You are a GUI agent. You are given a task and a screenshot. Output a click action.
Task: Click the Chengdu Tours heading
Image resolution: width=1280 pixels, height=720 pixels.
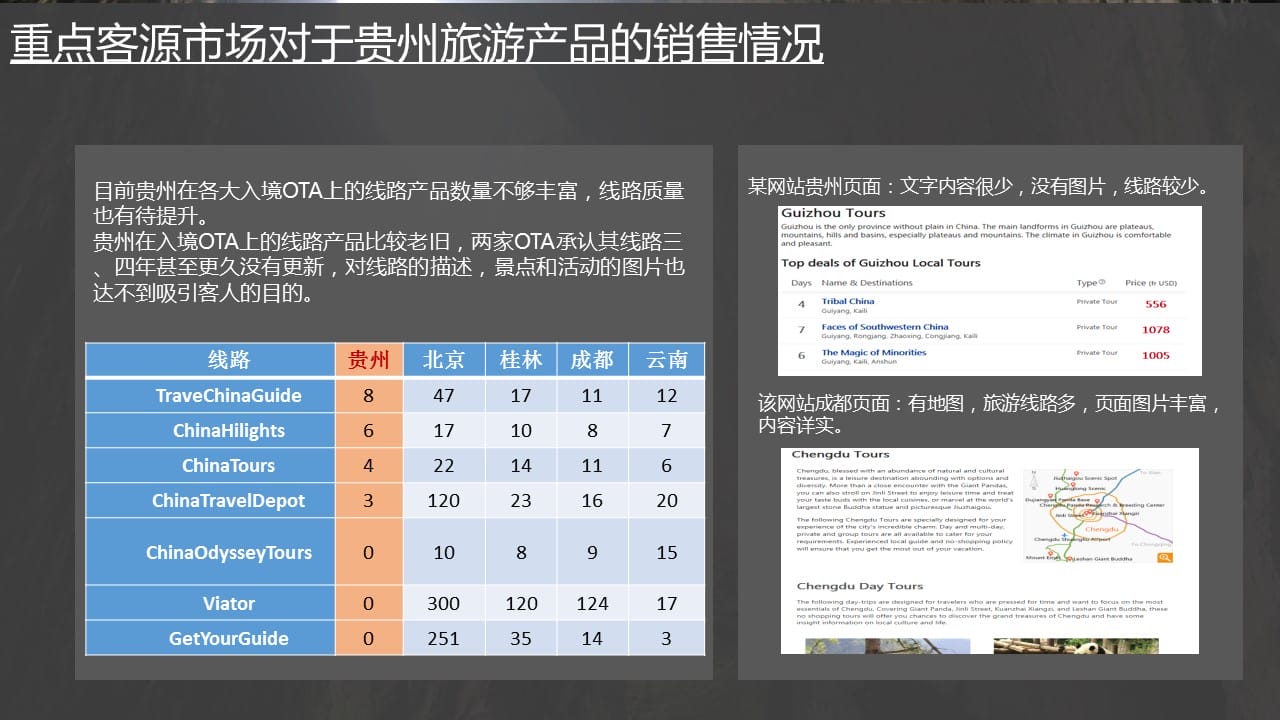[x=841, y=455]
